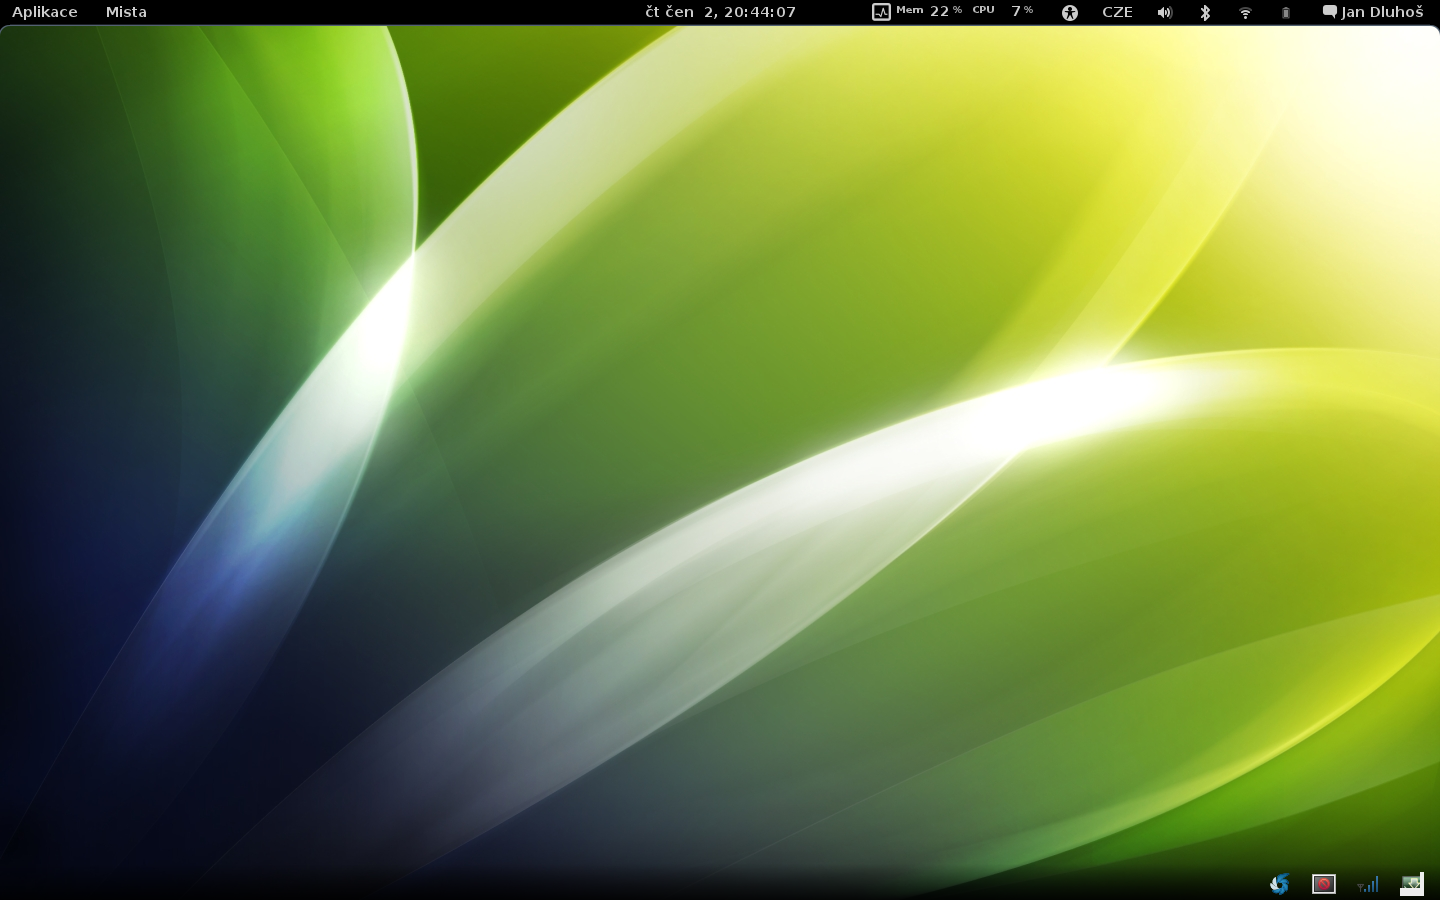Viewport: 1440px width, 900px height.
Task: Open the volume speaker icon
Action: click(1165, 12)
